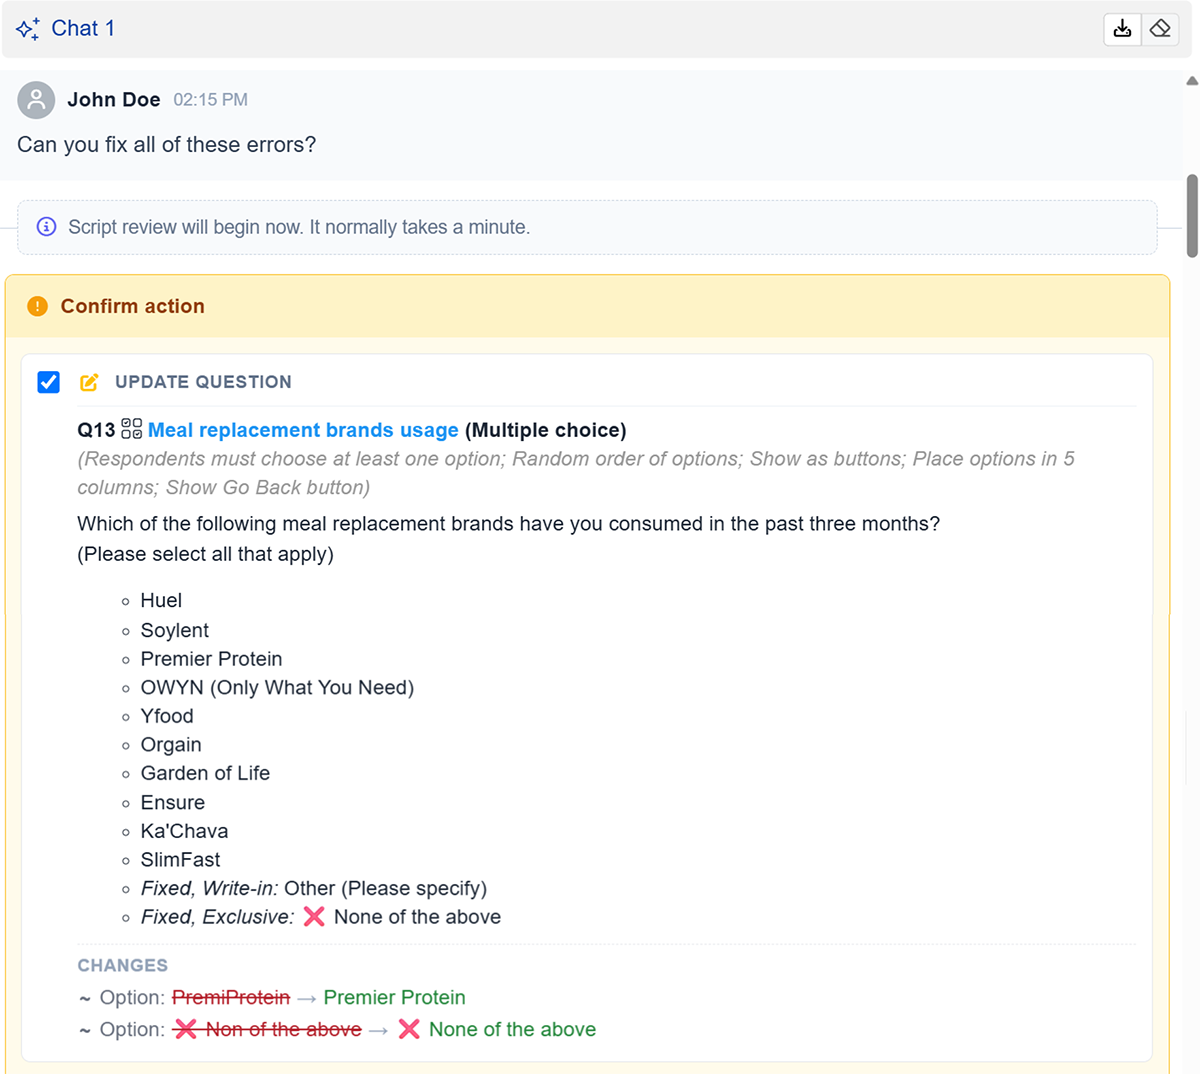Click the Huel option
Screen dimensions: 1200x1074
[x=161, y=600]
